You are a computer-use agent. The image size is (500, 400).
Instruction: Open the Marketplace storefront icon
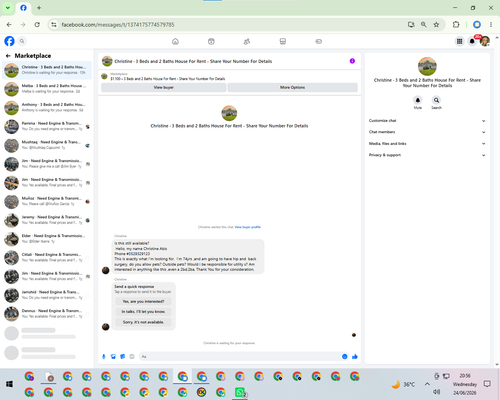pos(283,41)
